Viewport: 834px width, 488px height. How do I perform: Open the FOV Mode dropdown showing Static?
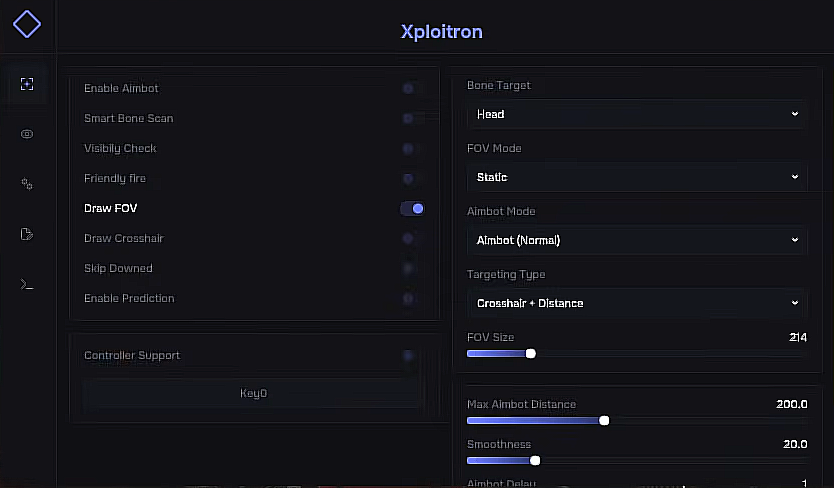tap(637, 177)
